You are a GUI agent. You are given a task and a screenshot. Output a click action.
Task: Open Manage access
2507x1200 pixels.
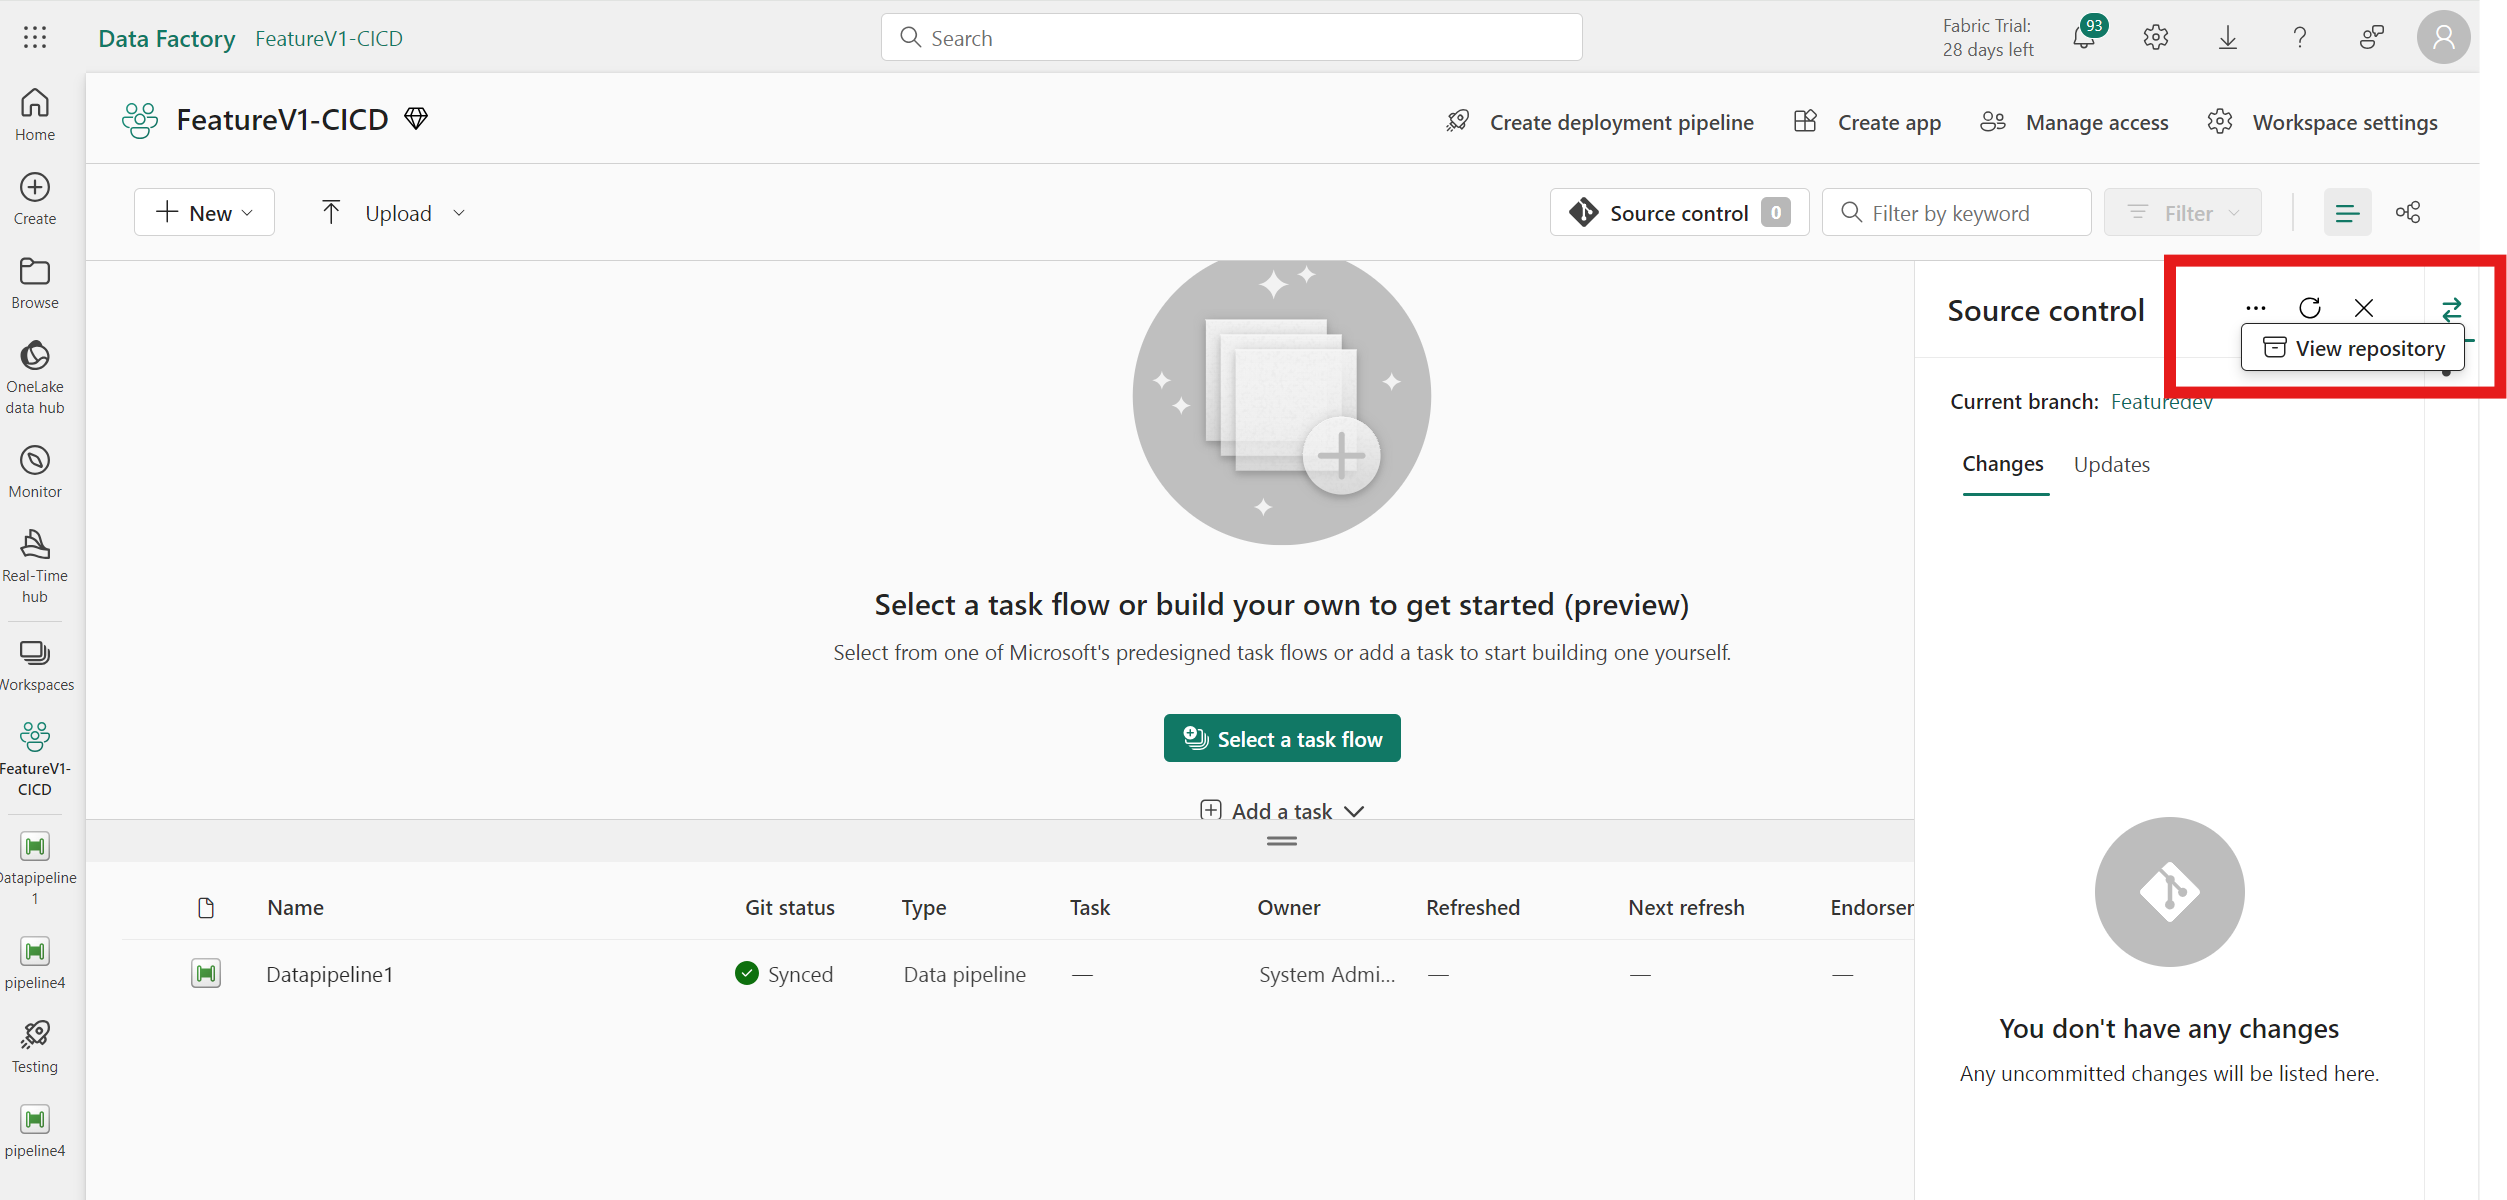[x=2075, y=122]
